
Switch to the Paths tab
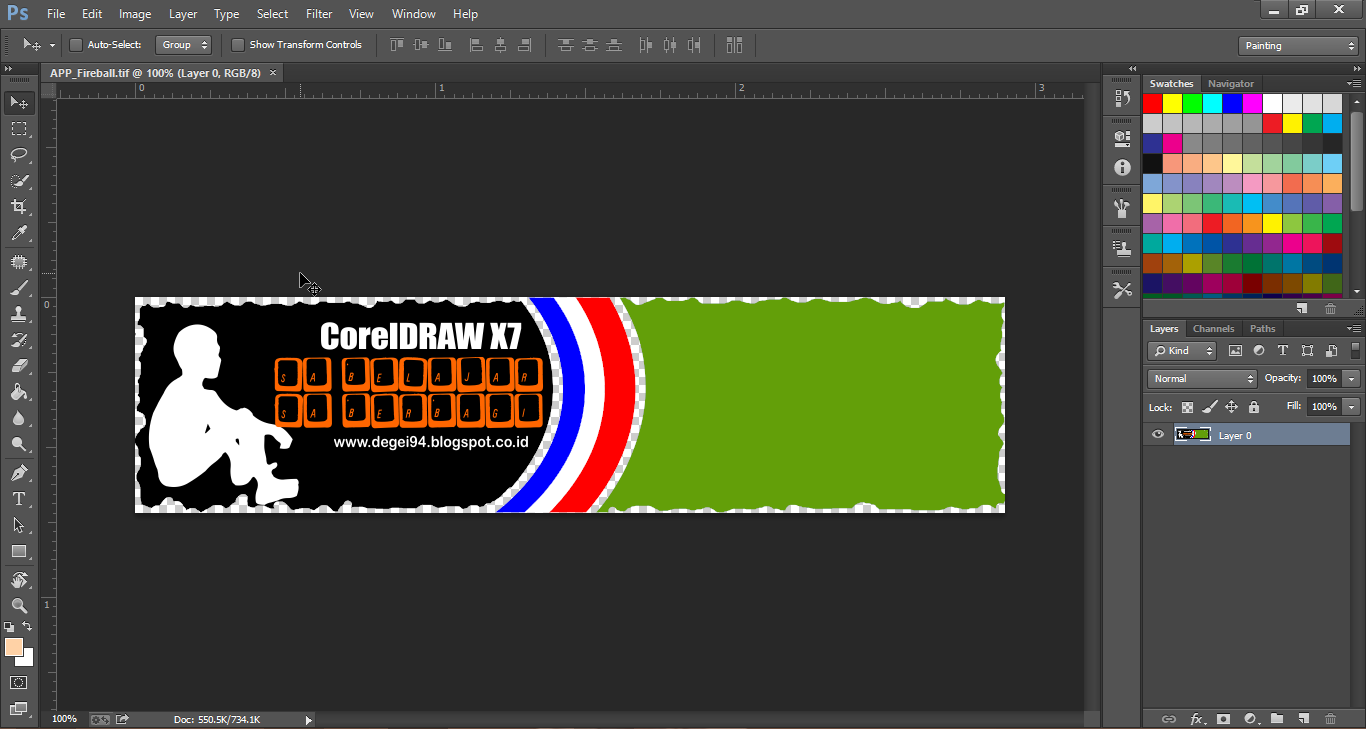pyautogui.click(x=1263, y=328)
